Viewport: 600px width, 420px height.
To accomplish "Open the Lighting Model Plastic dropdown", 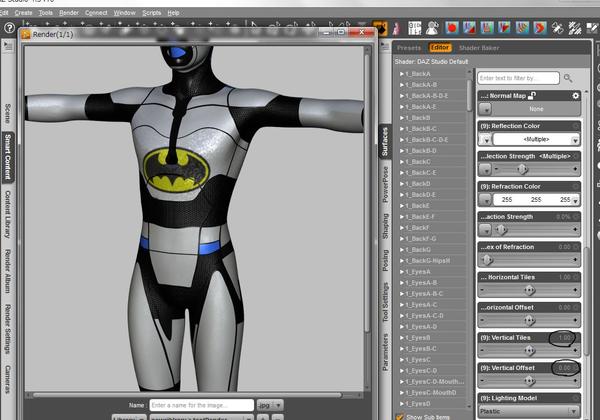I will coord(528,412).
